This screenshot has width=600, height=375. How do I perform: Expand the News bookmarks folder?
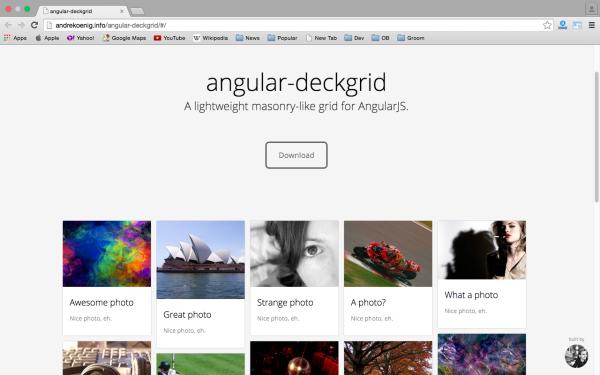[x=248, y=38]
